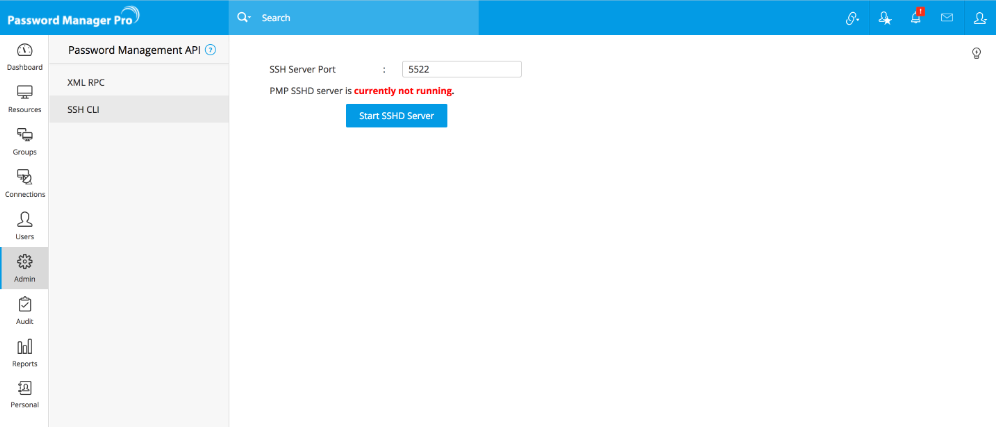Open the user account profile menu
This screenshot has height=427, width=996.
pos(979,18)
